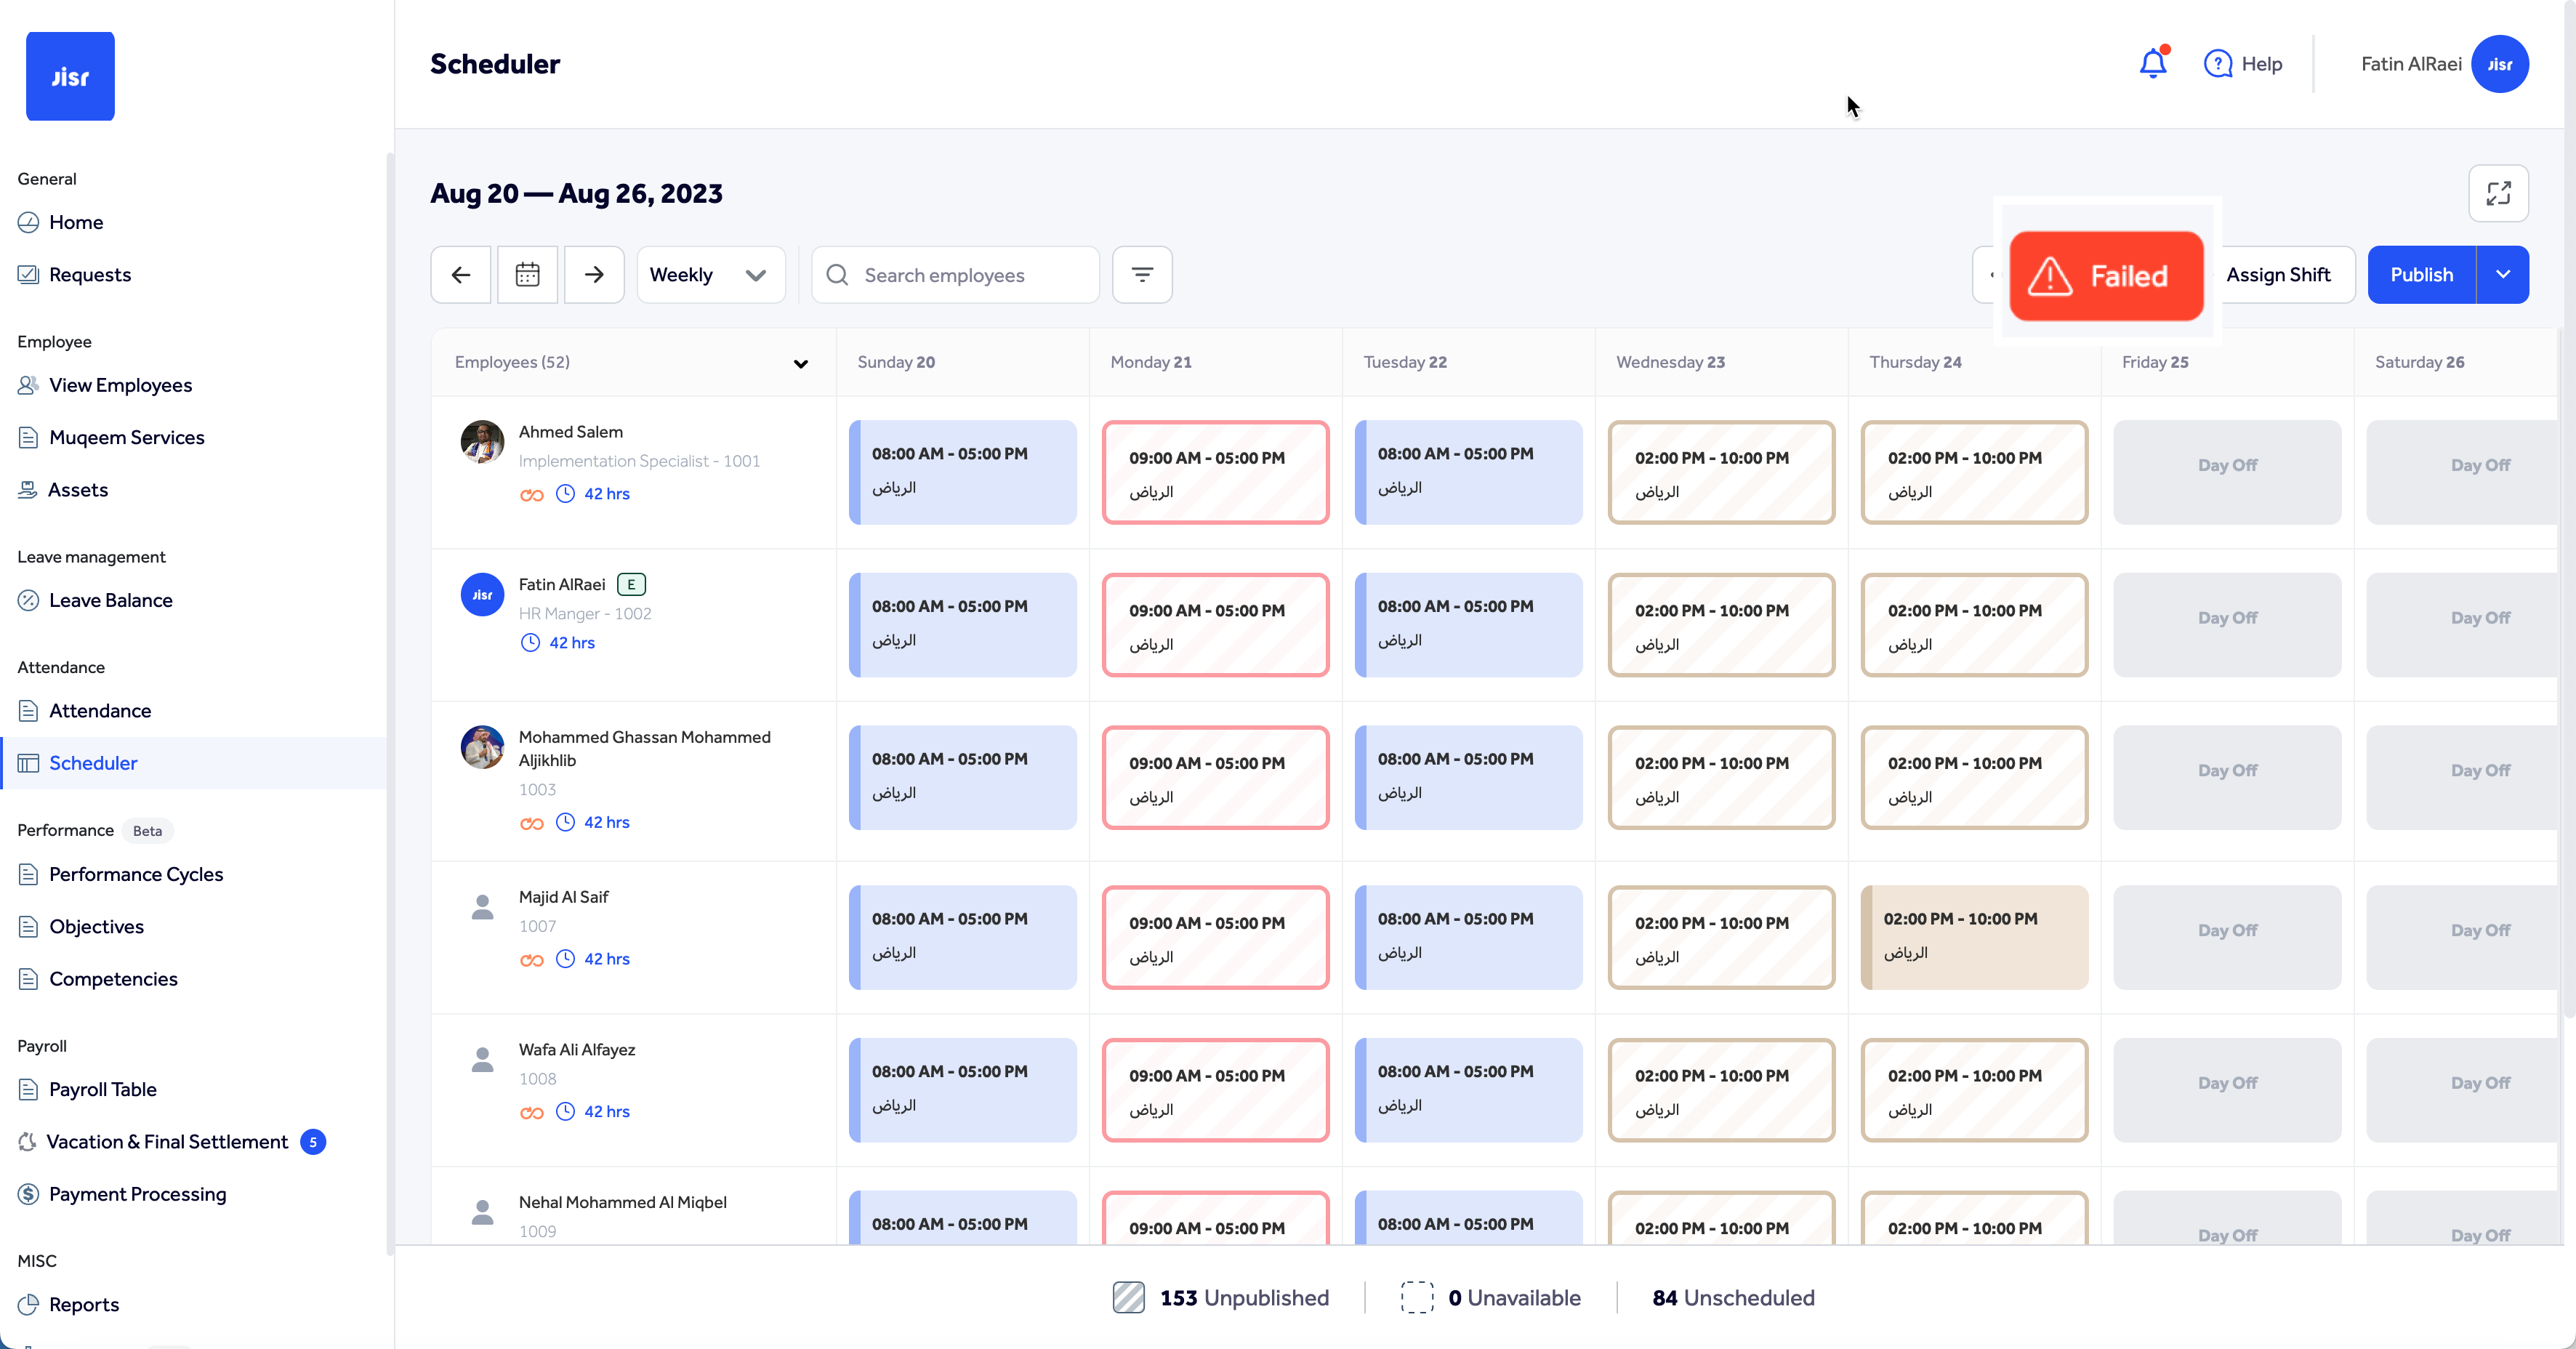Click the next week arrow

point(593,274)
